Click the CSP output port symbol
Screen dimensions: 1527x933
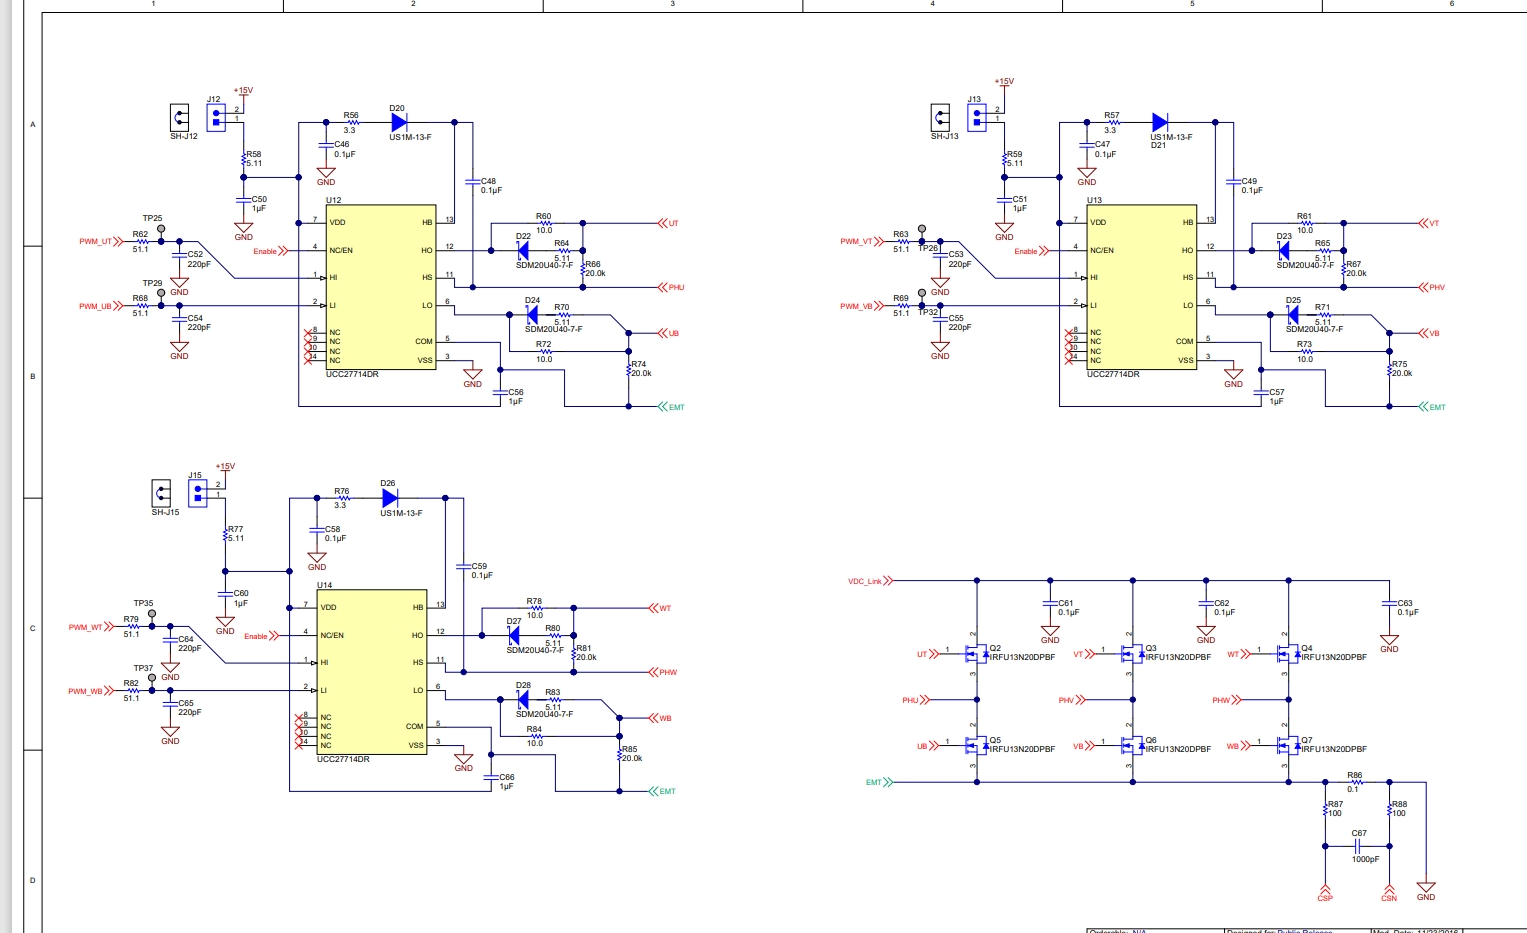(x=1325, y=892)
